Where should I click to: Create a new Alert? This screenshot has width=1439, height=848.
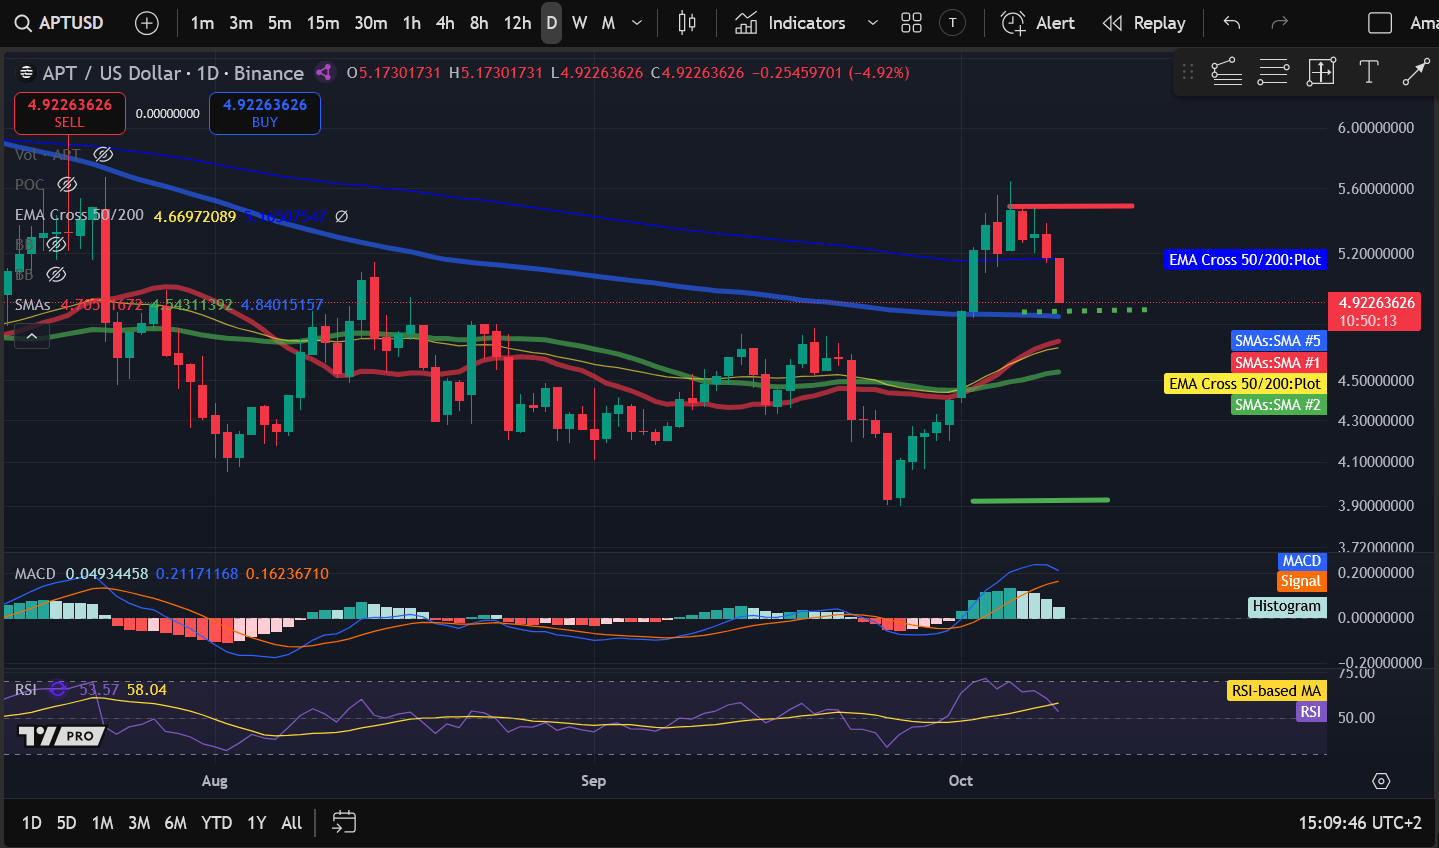(x=1038, y=23)
